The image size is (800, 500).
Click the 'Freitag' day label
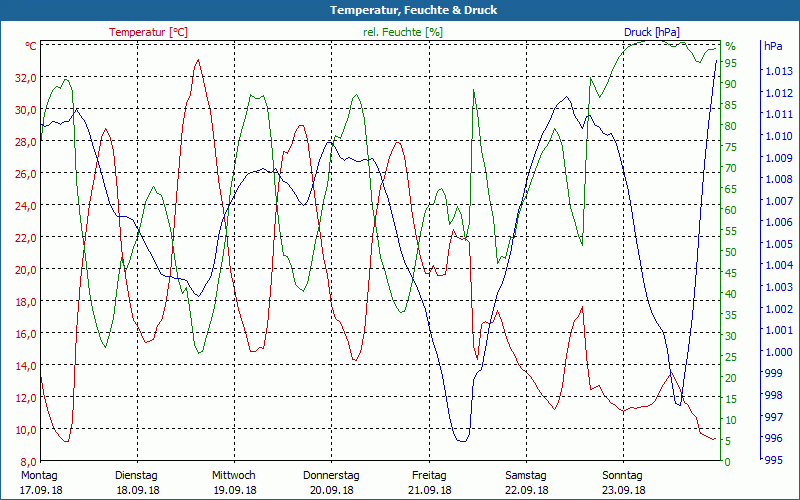click(429, 475)
